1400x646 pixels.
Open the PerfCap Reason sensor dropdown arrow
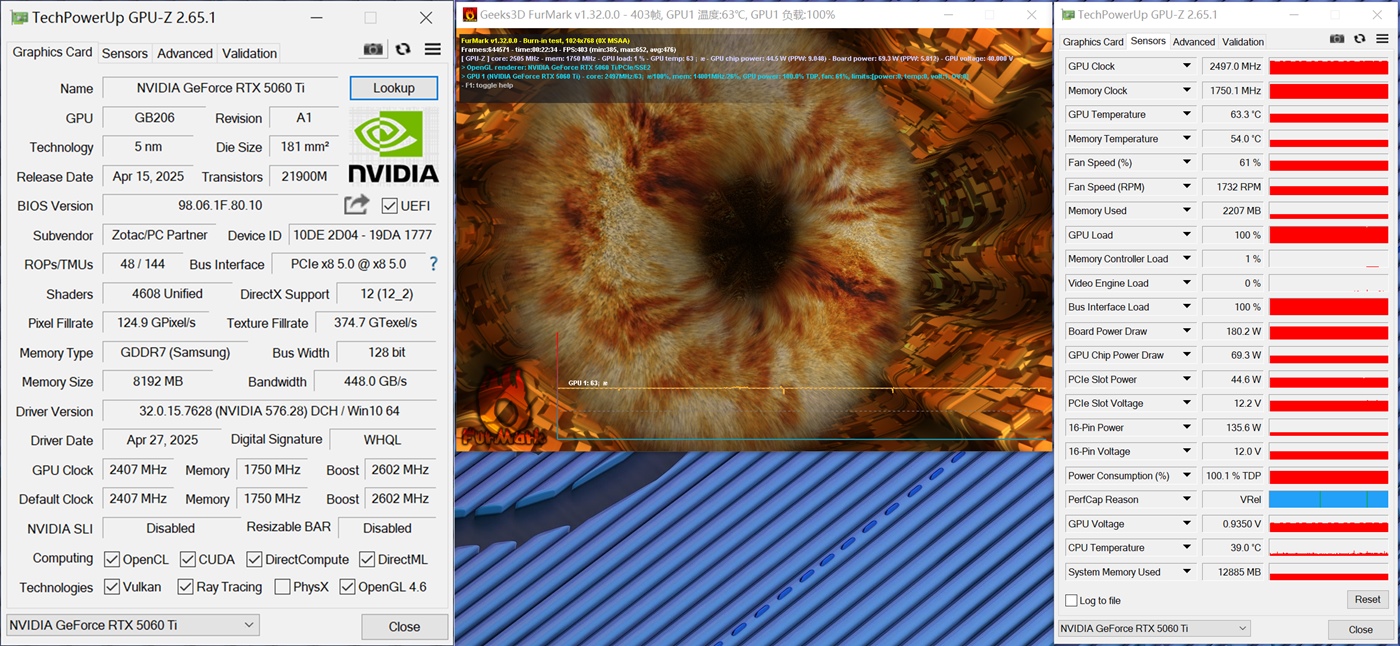click(x=1187, y=499)
